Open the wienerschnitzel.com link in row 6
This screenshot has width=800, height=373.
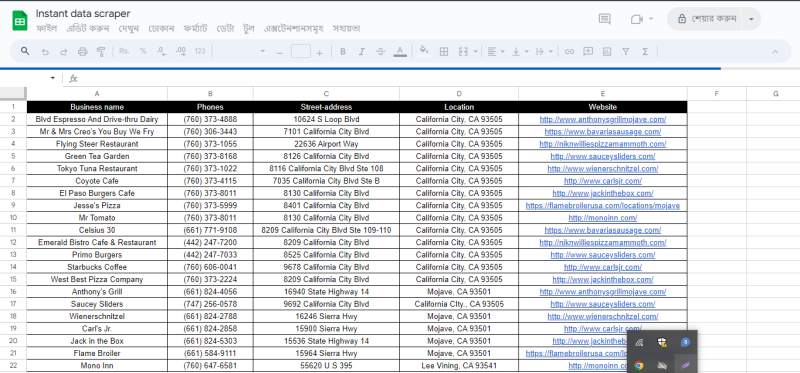pos(603,168)
